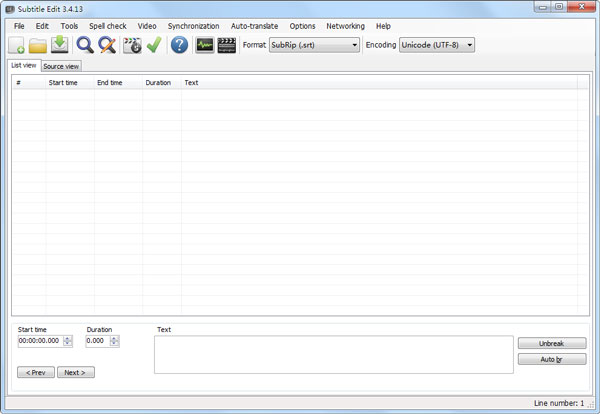Open the Synchronization menu
Viewport: 600px width, 414px height.
pyautogui.click(x=194, y=26)
